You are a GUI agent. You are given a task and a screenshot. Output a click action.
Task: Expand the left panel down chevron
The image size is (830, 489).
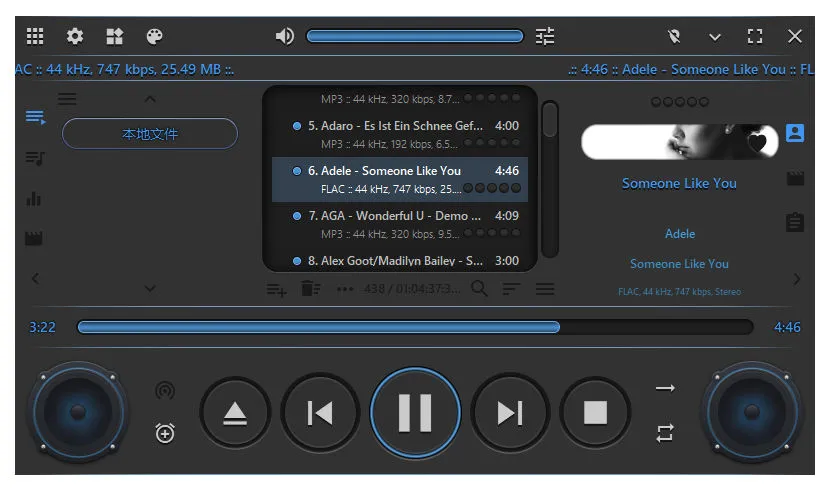click(150, 288)
